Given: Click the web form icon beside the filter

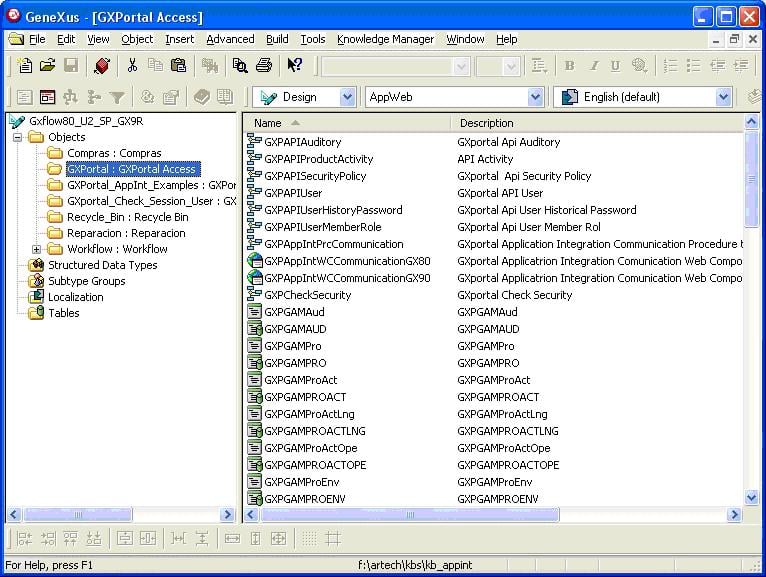Looking at the screenshot, I should 47,97.
